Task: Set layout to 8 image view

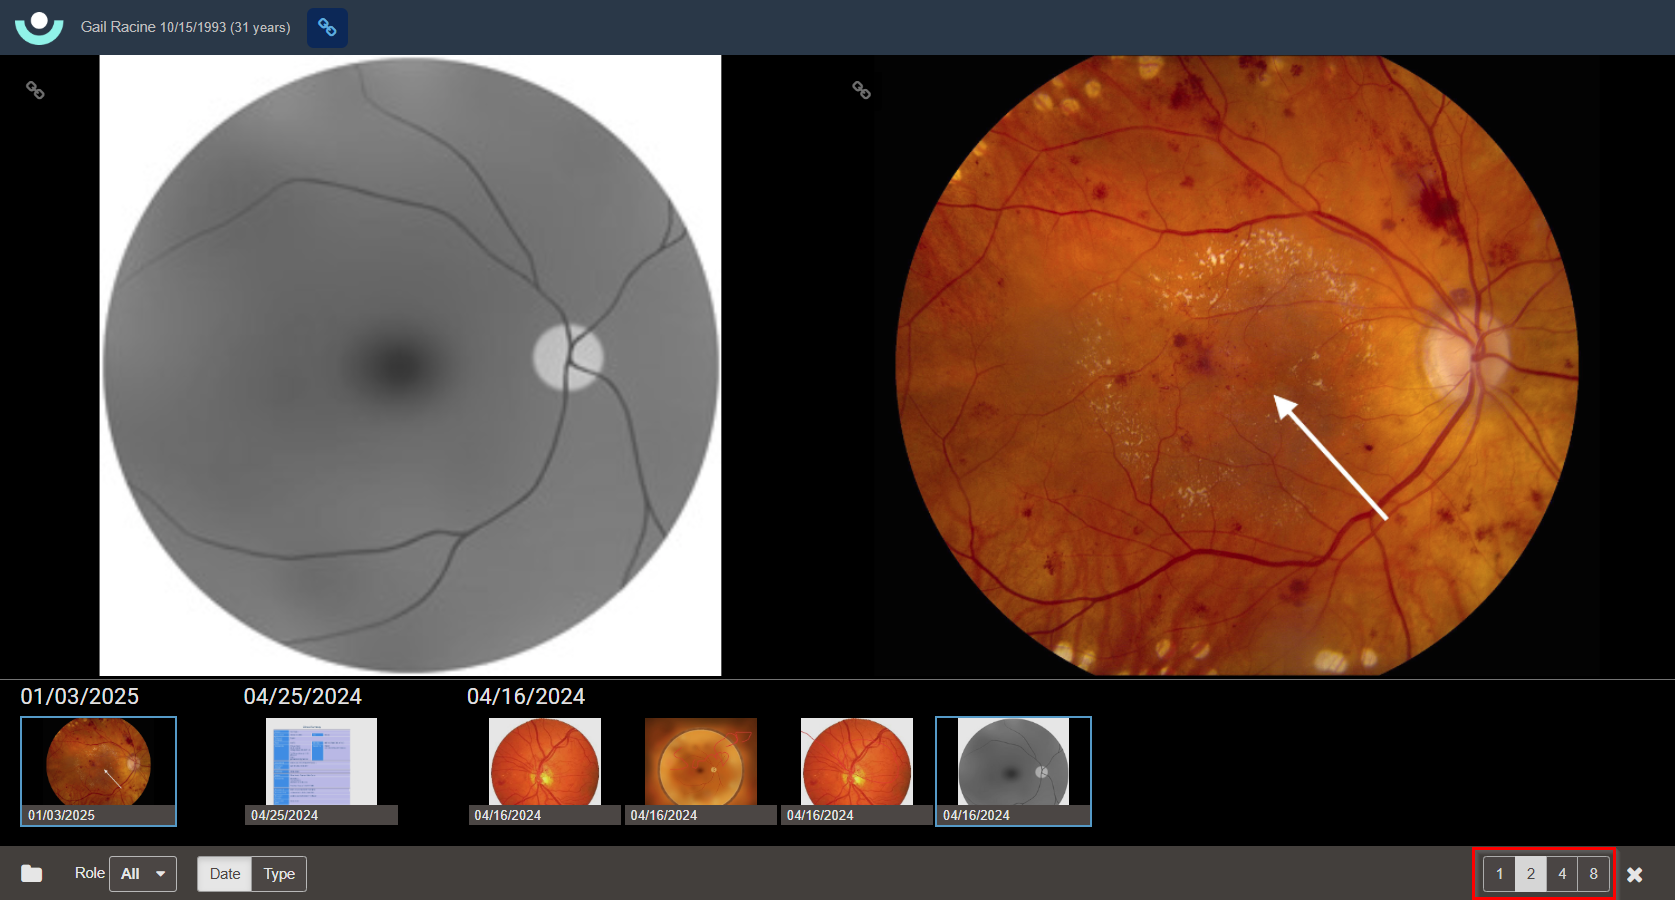Action: click(1593, 873)
